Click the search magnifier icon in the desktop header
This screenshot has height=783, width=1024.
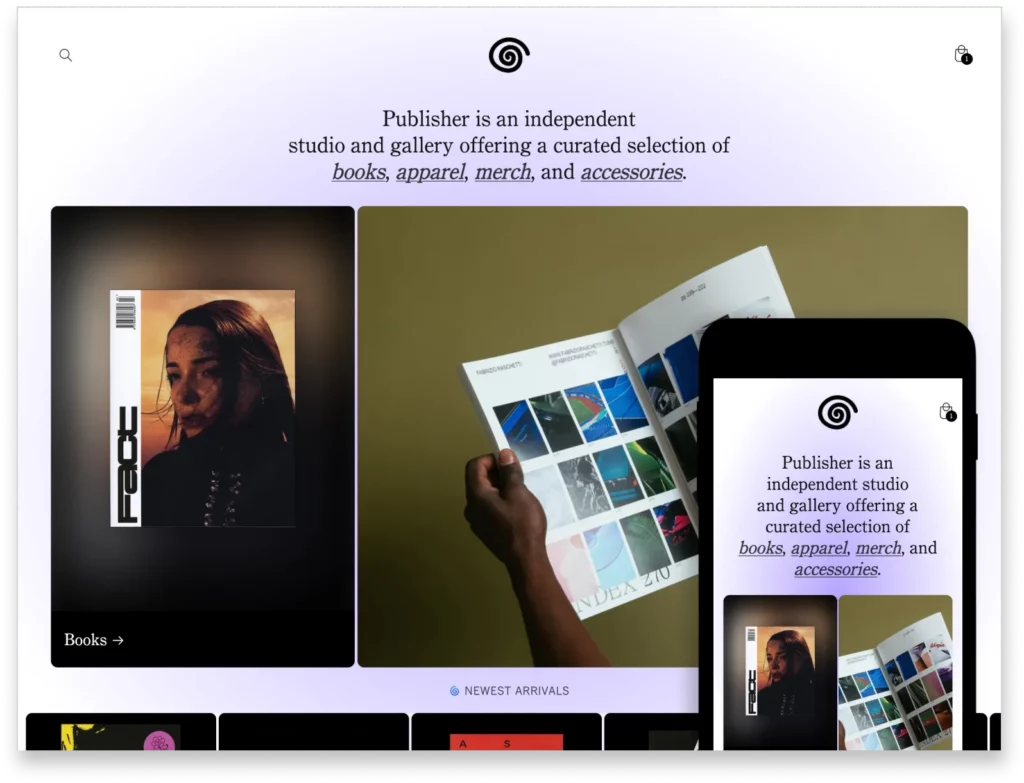click(65, 55)
